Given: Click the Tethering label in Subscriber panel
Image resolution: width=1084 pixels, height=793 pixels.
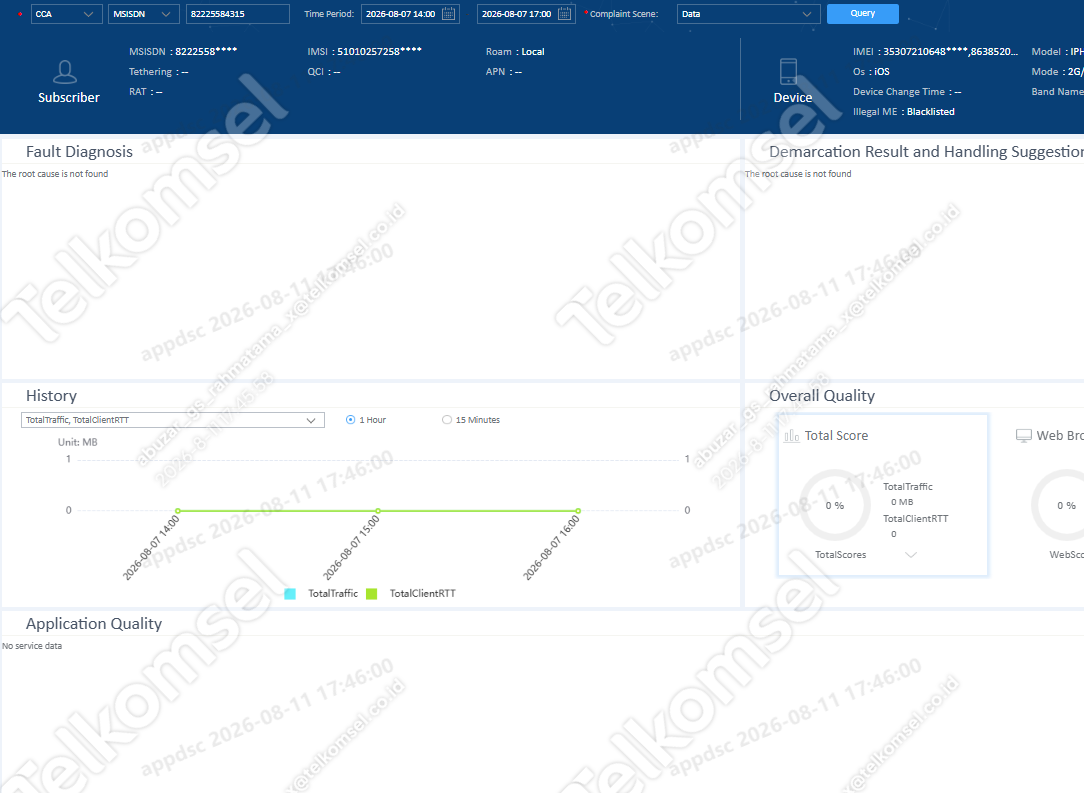Looking at the screenshot, I should 150,71.
